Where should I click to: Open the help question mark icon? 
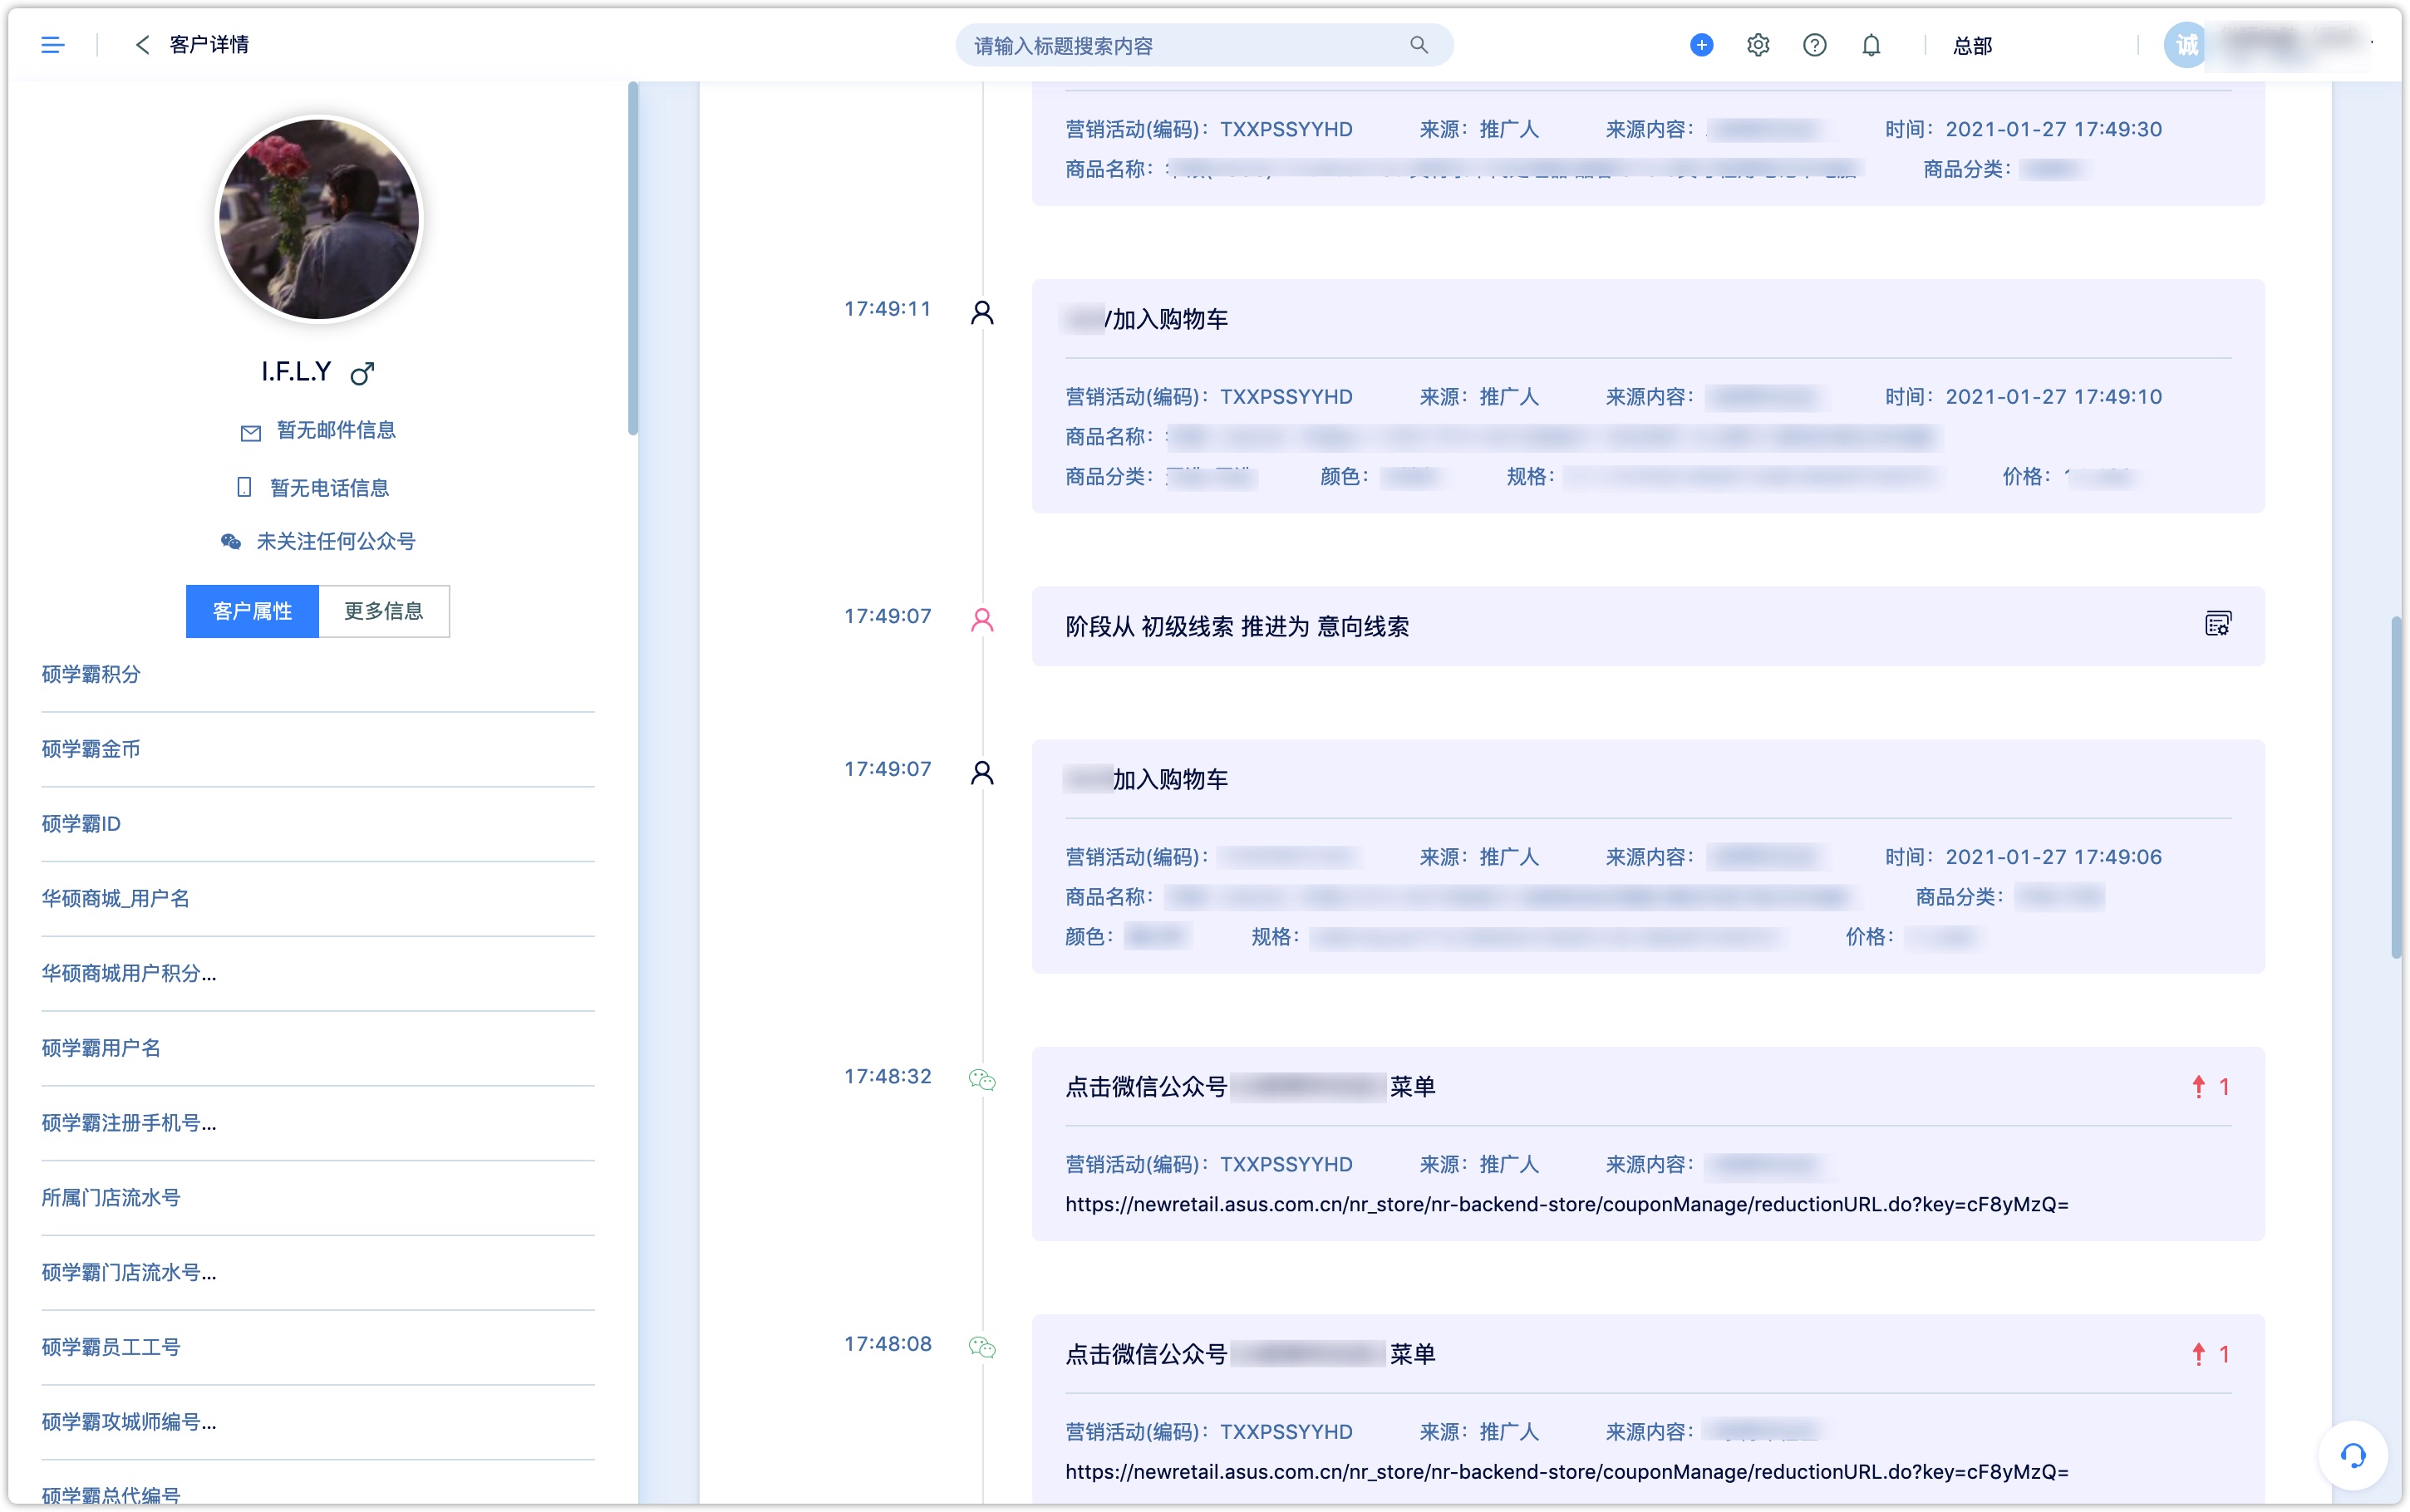[x=1814, y=45]
